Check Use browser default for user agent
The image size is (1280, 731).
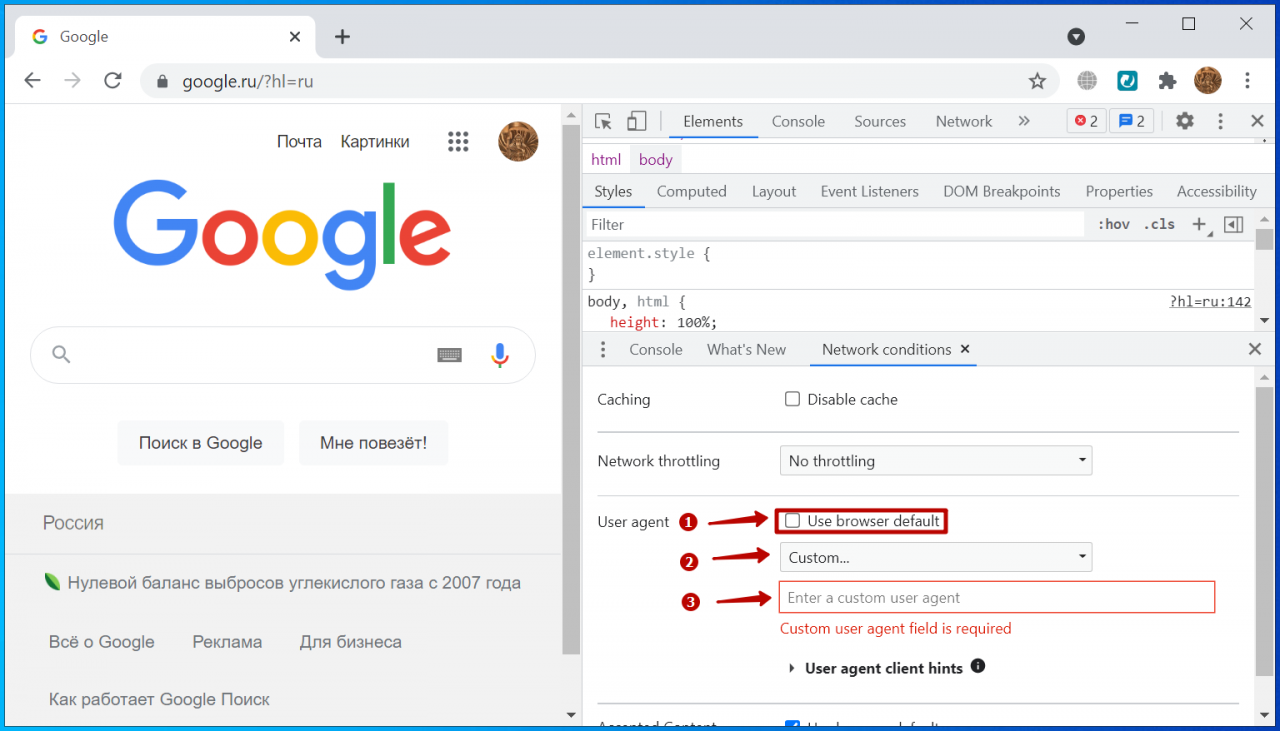point(792,521)
